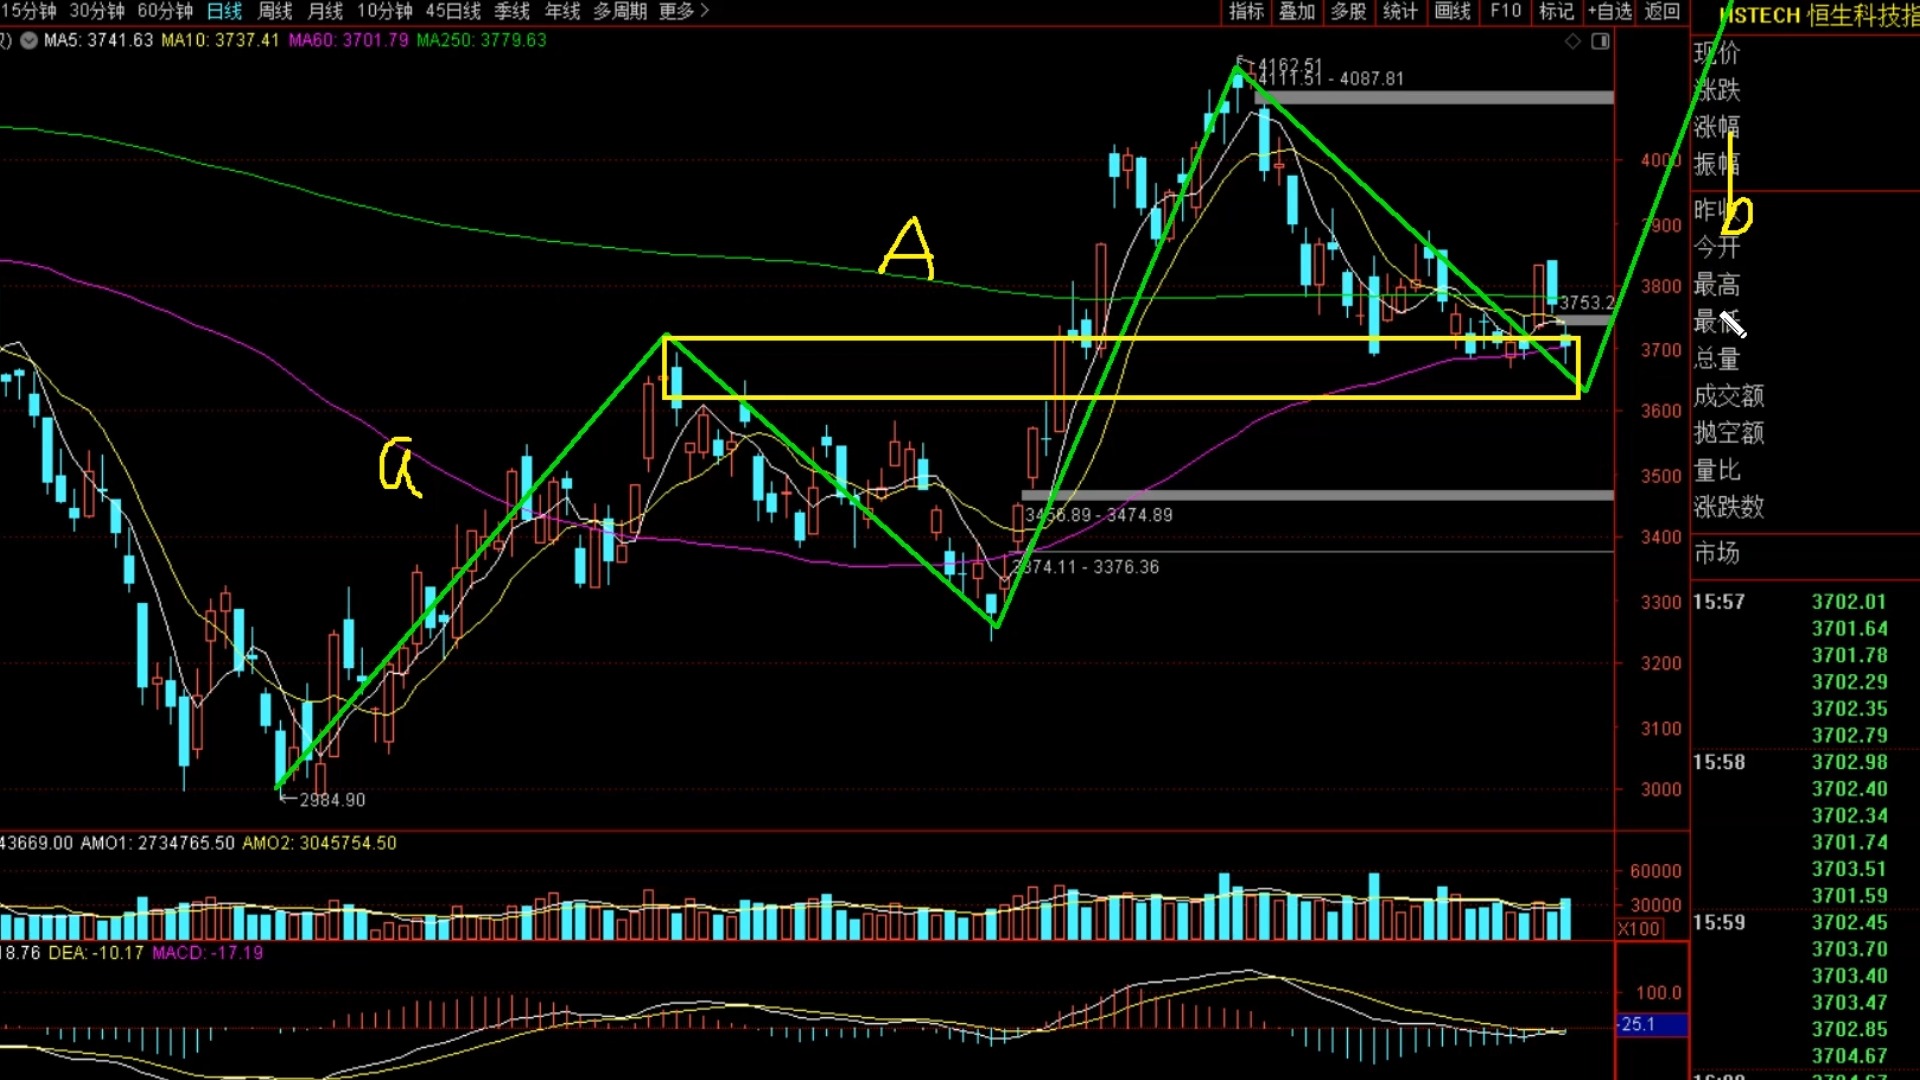
Task: Click the DEA: -10.17 value
Action: [96, 953]
